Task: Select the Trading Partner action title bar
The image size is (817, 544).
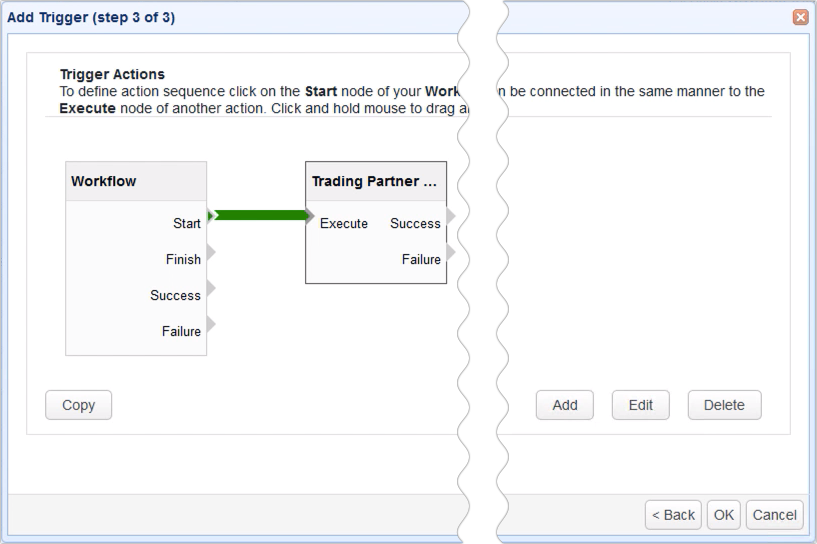Action: (375, 182)
